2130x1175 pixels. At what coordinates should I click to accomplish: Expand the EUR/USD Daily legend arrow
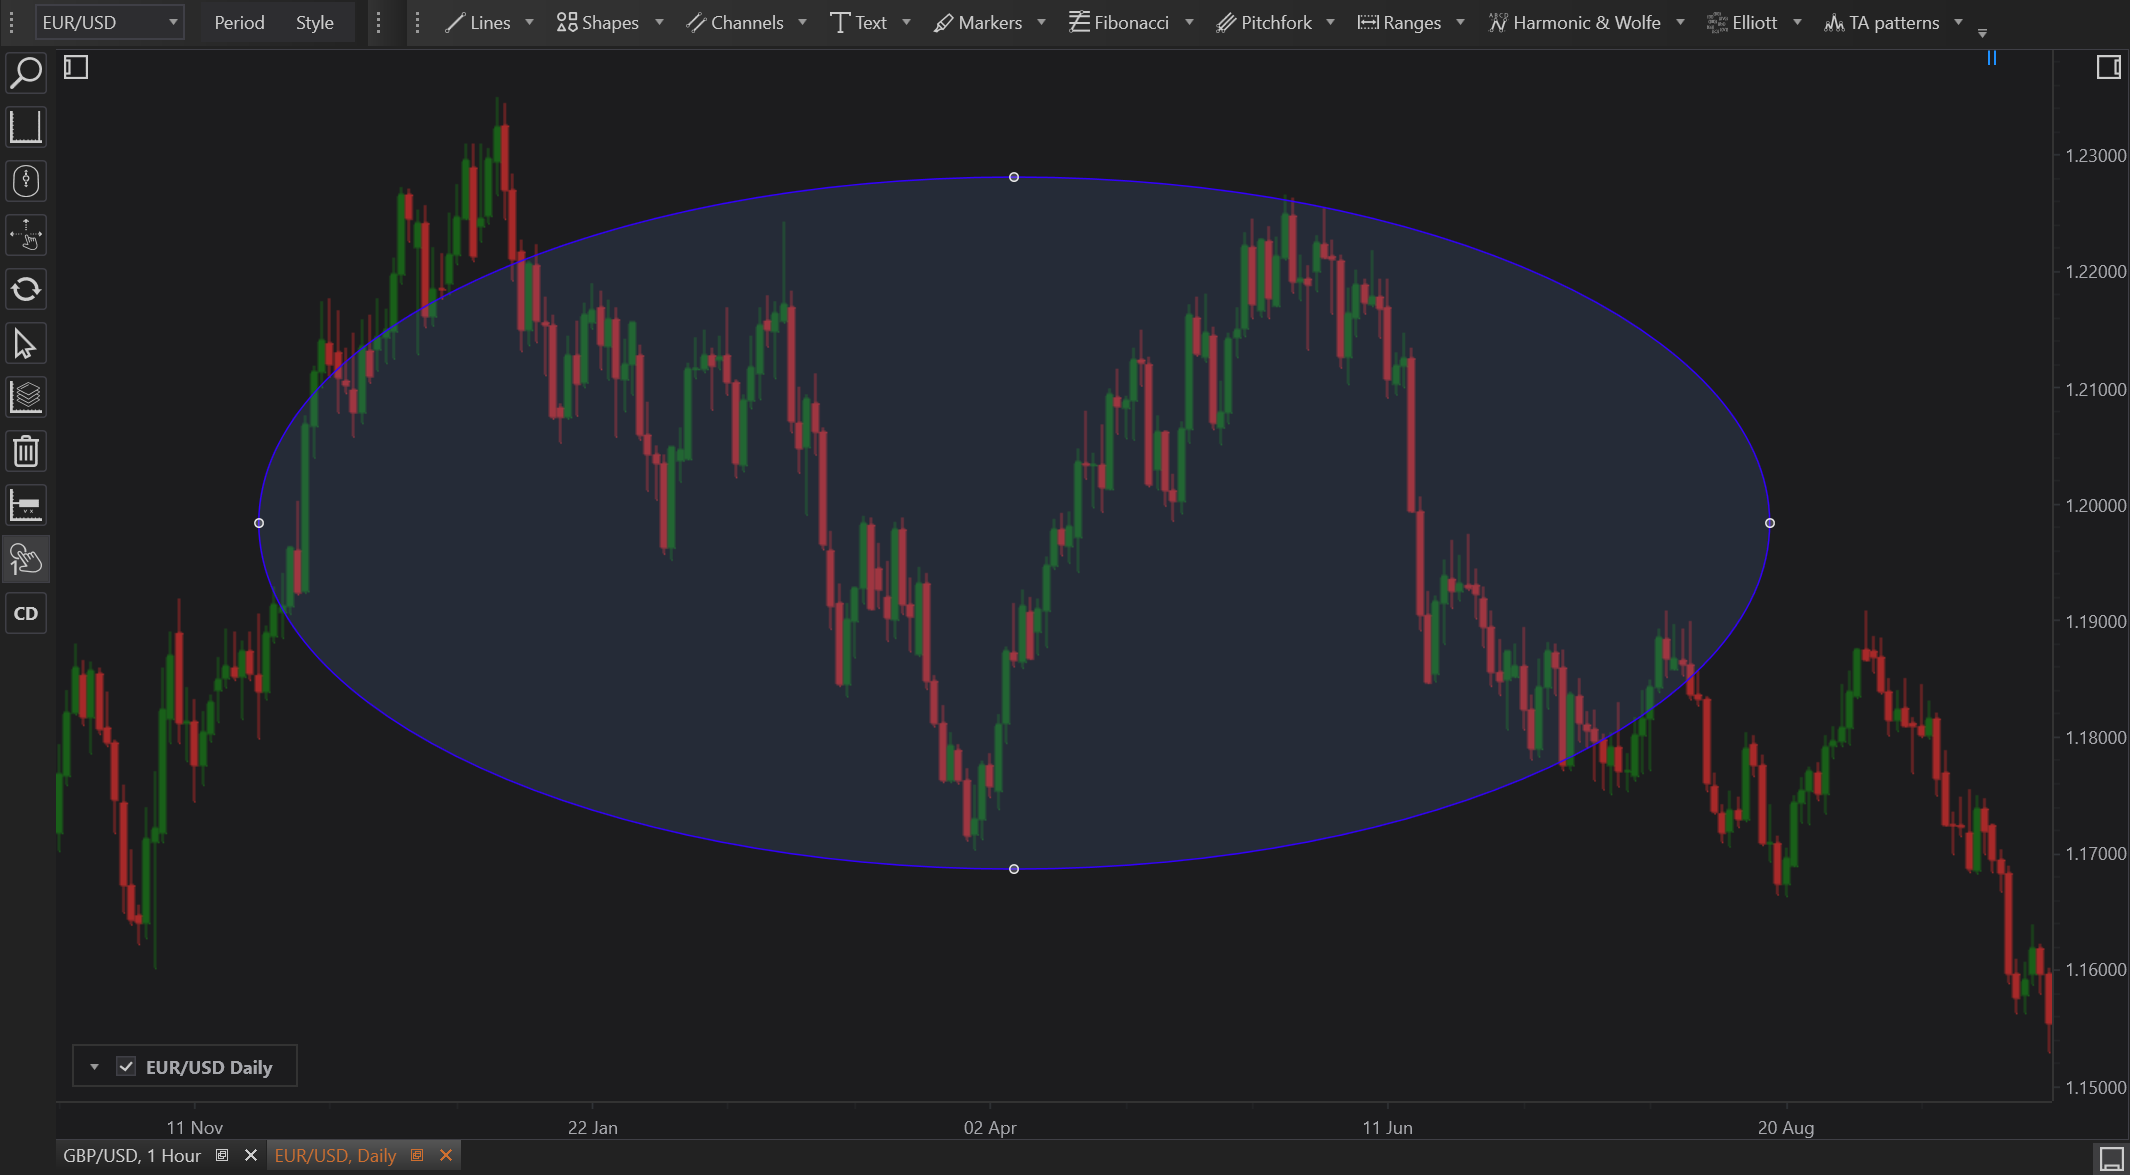tap(94, 1066)
